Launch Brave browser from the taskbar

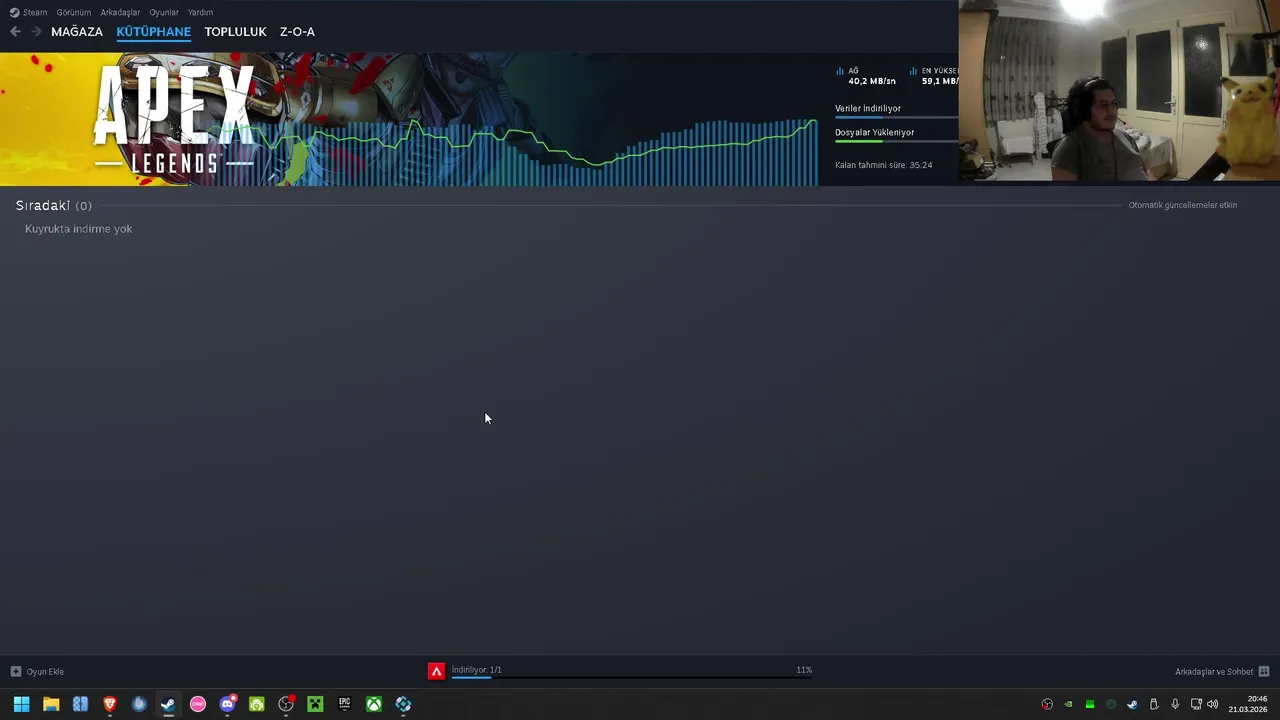point(110,704)
